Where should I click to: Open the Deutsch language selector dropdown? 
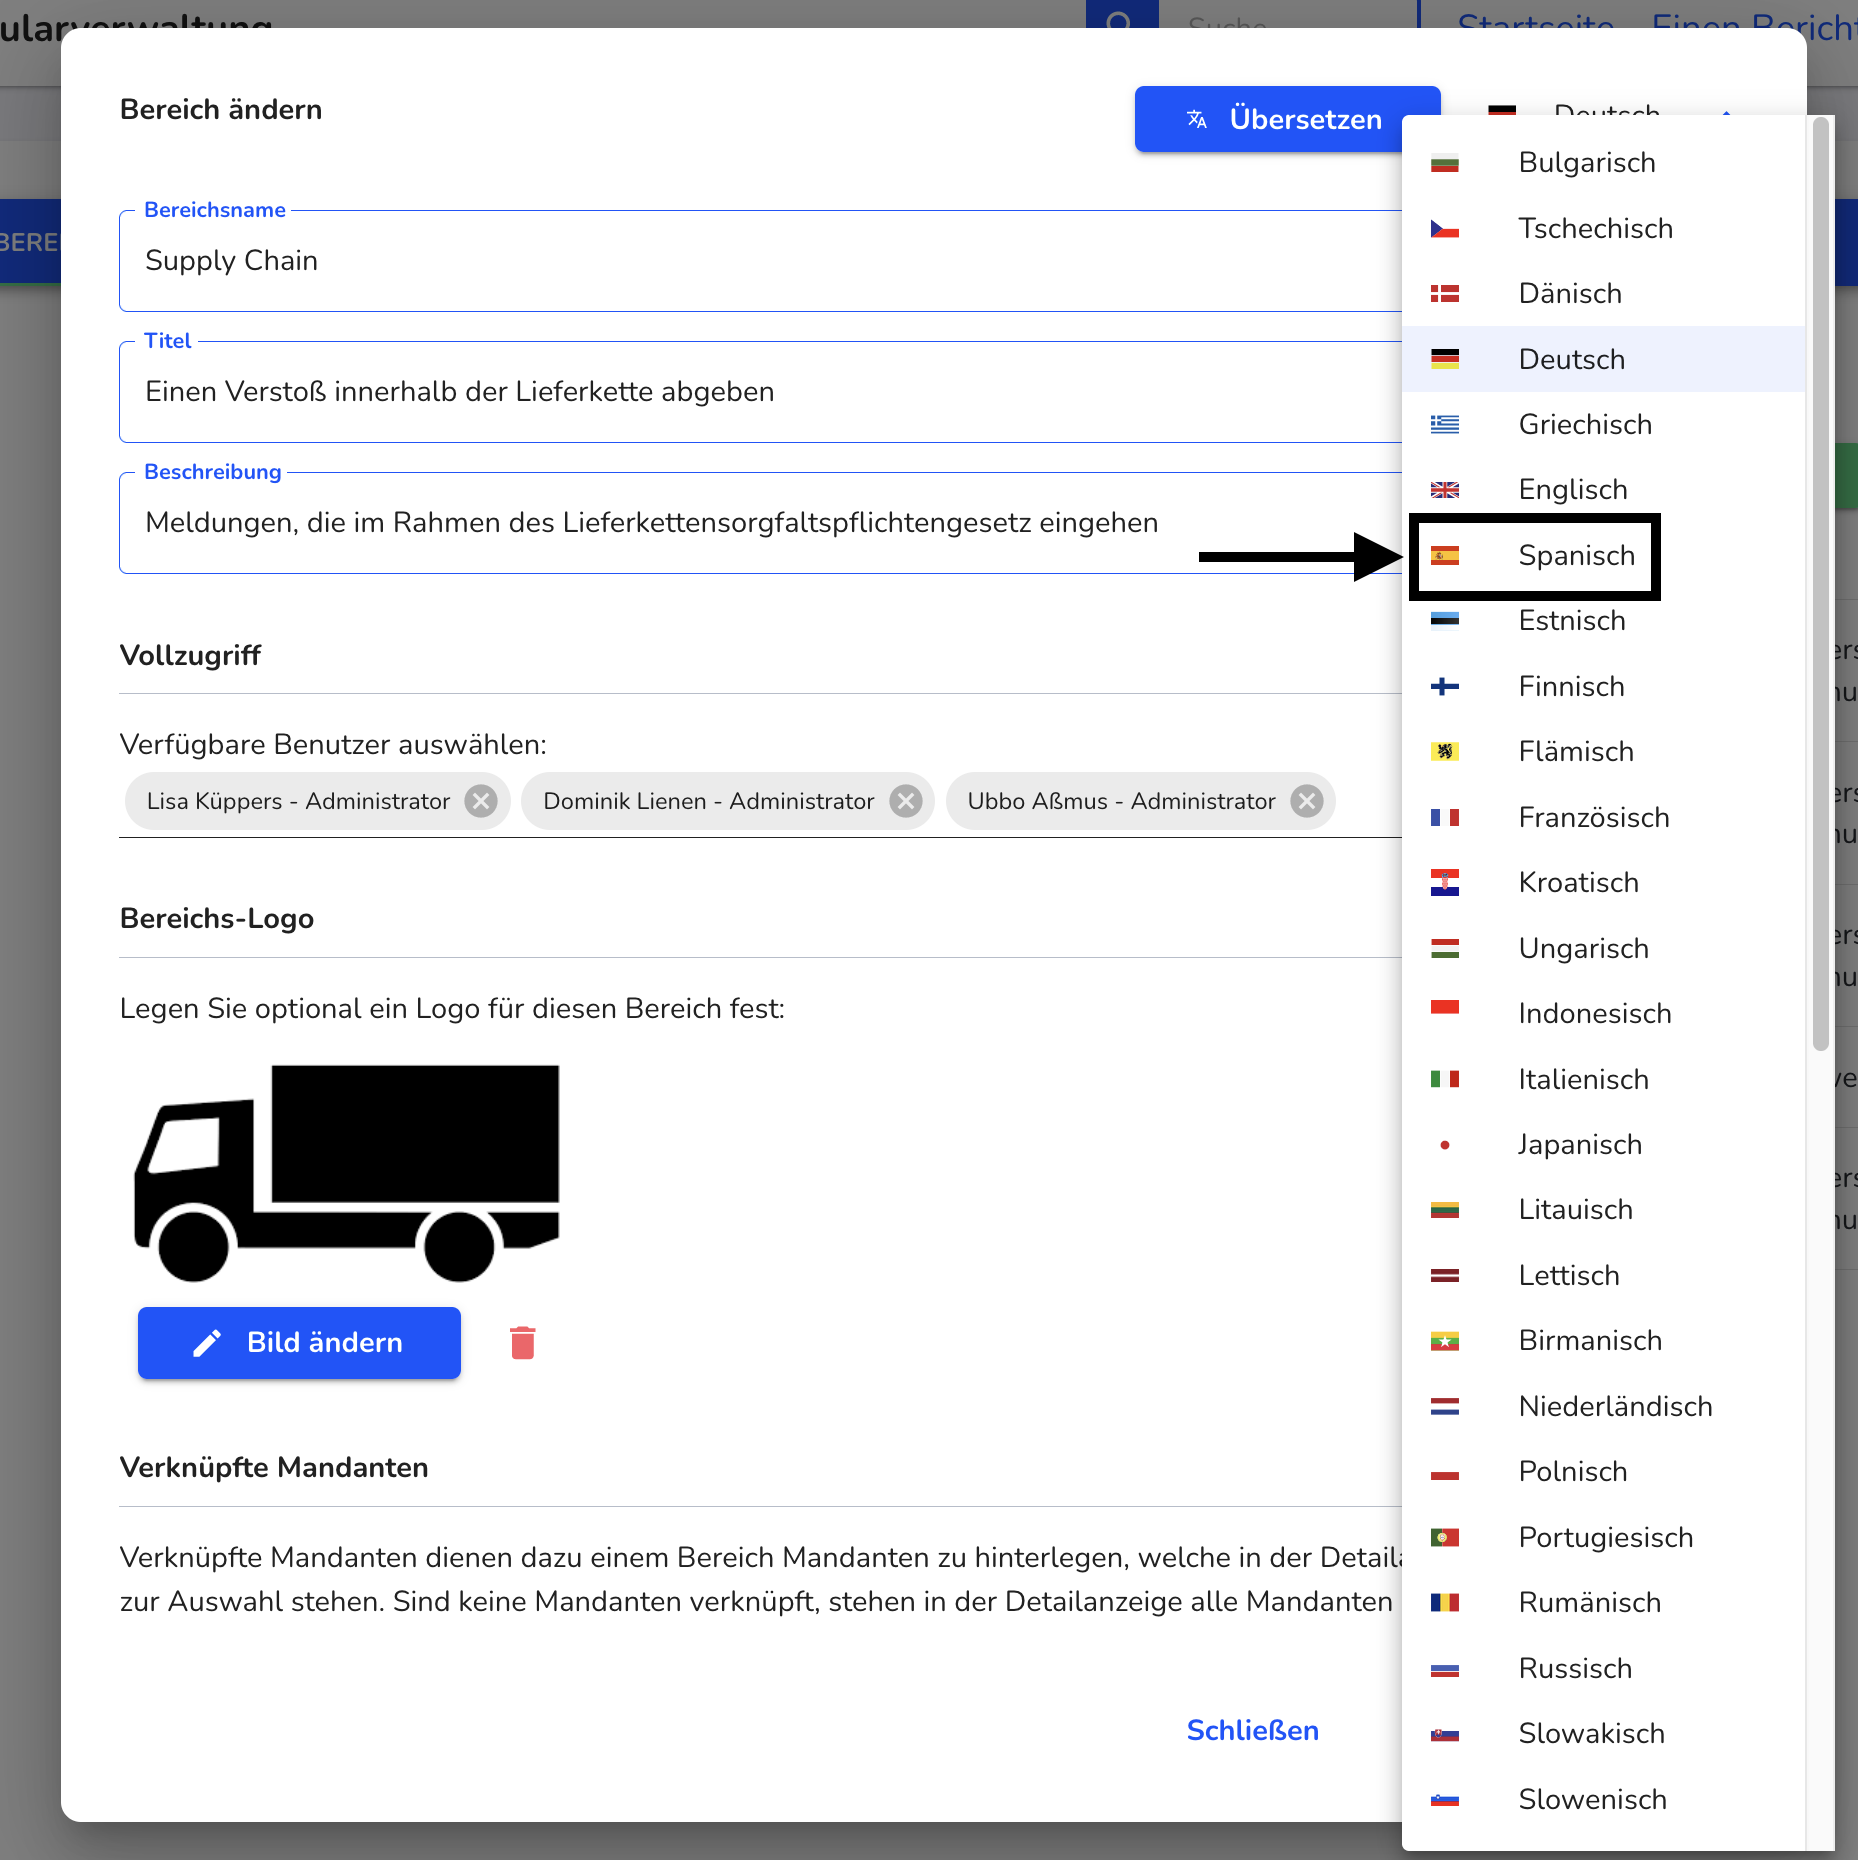point(1611,108)
